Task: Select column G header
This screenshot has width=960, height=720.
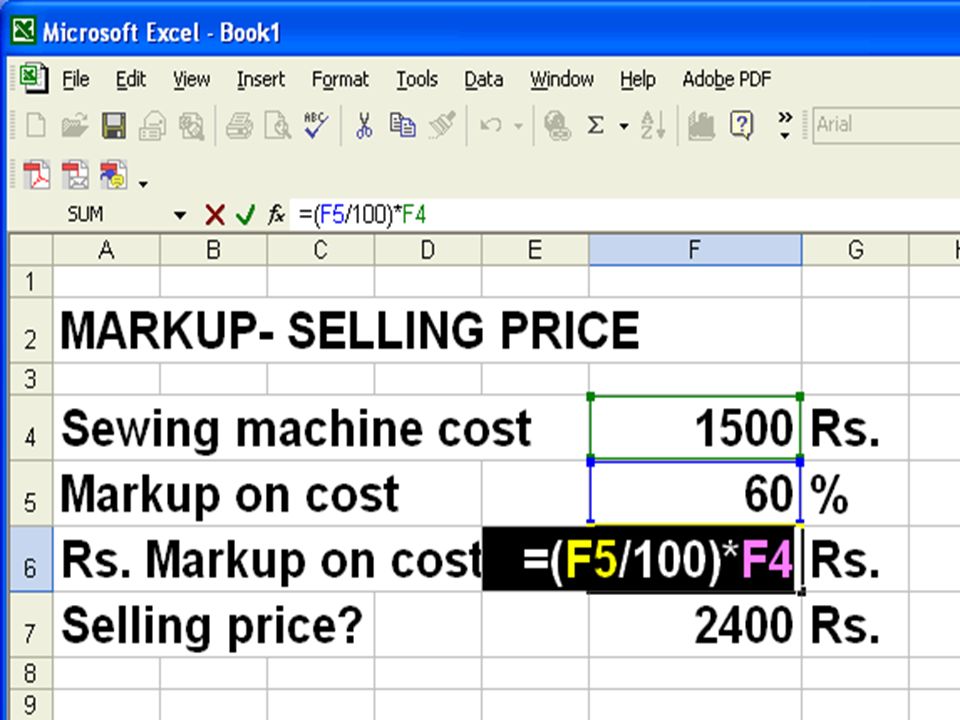Action: tap(855, 250)
